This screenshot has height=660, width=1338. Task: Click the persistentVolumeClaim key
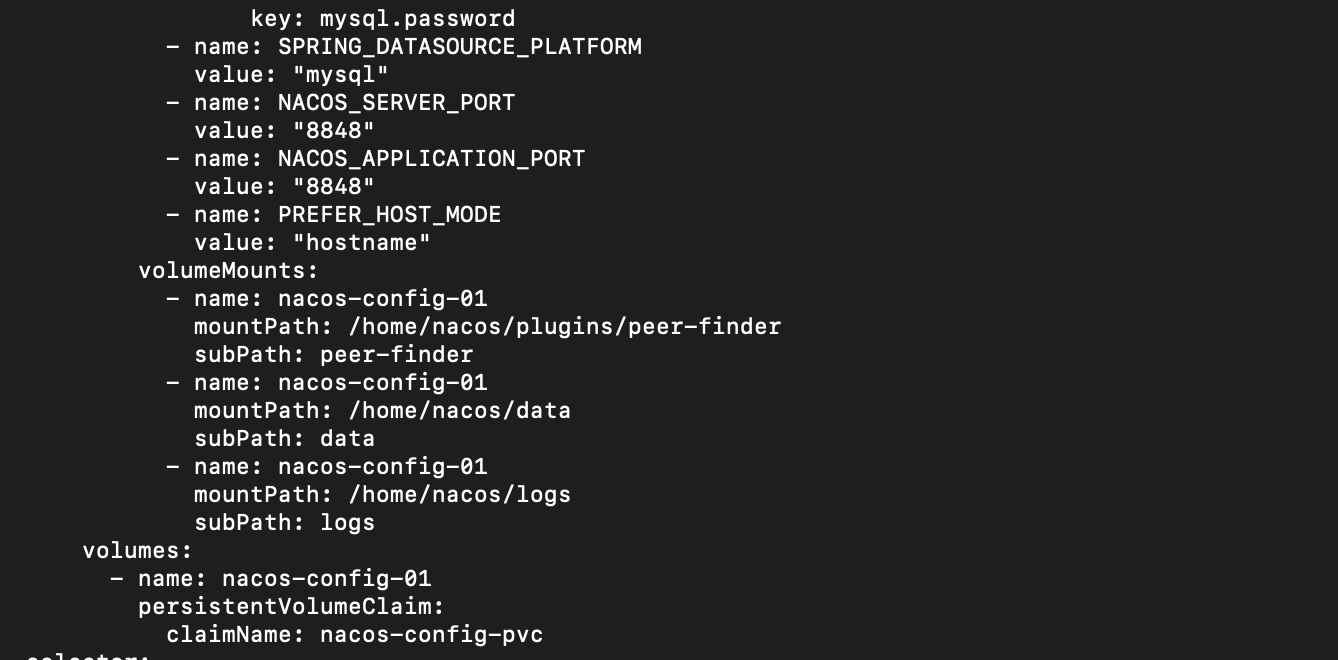(291, 607)
